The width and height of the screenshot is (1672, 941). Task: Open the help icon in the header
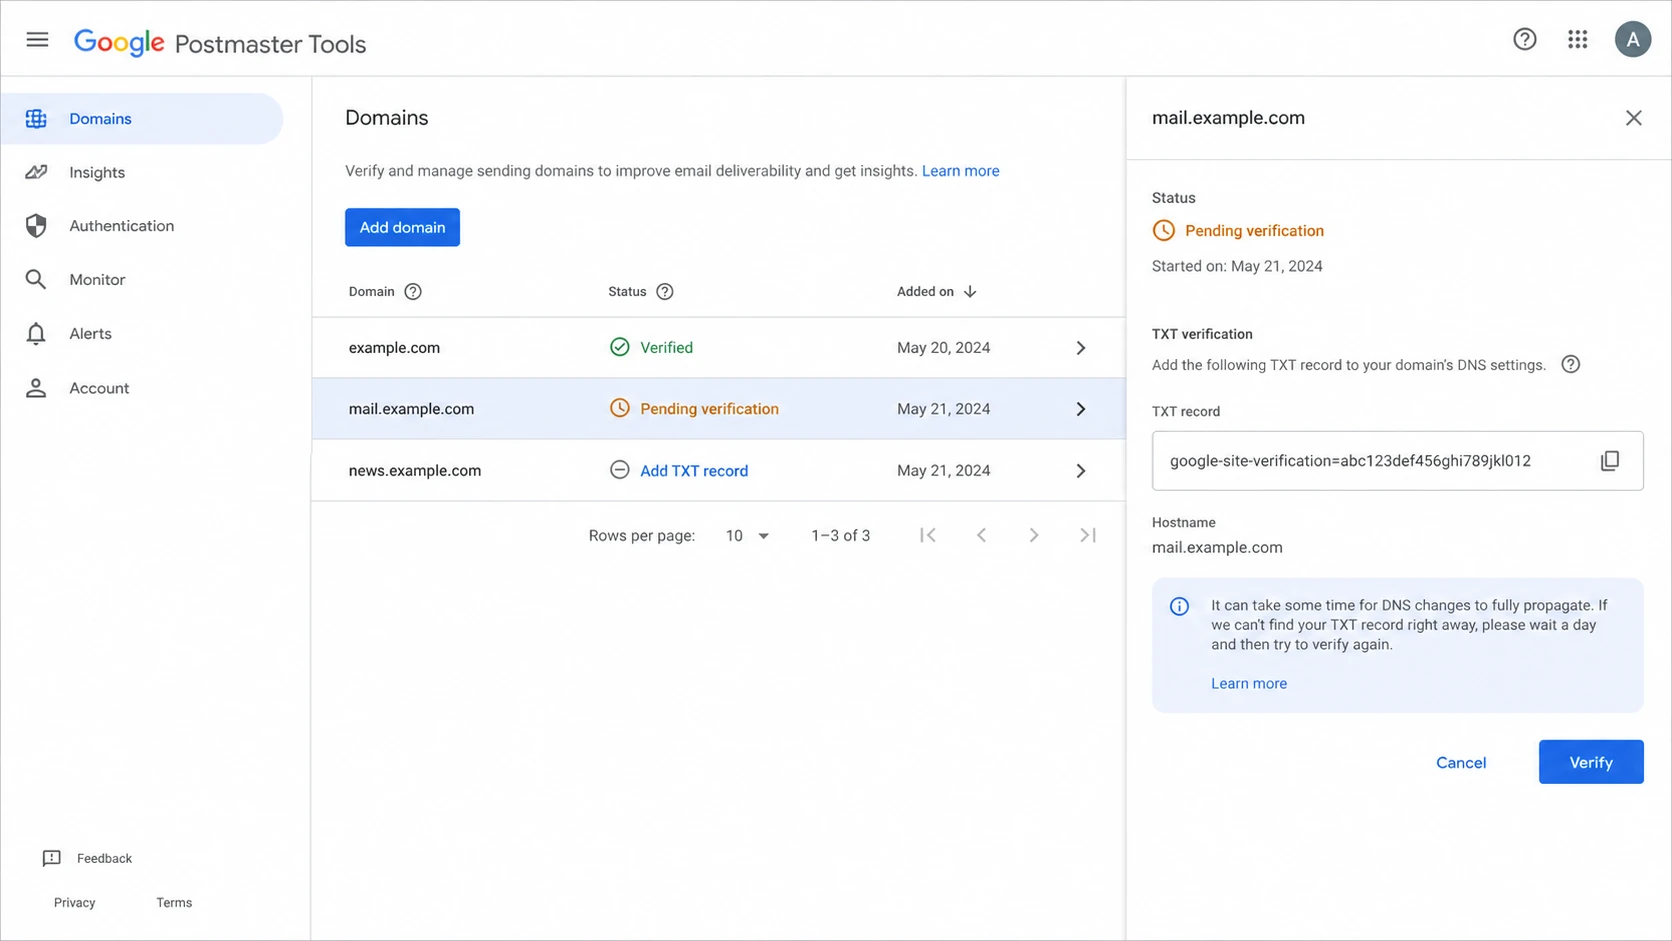point(1524,39)
